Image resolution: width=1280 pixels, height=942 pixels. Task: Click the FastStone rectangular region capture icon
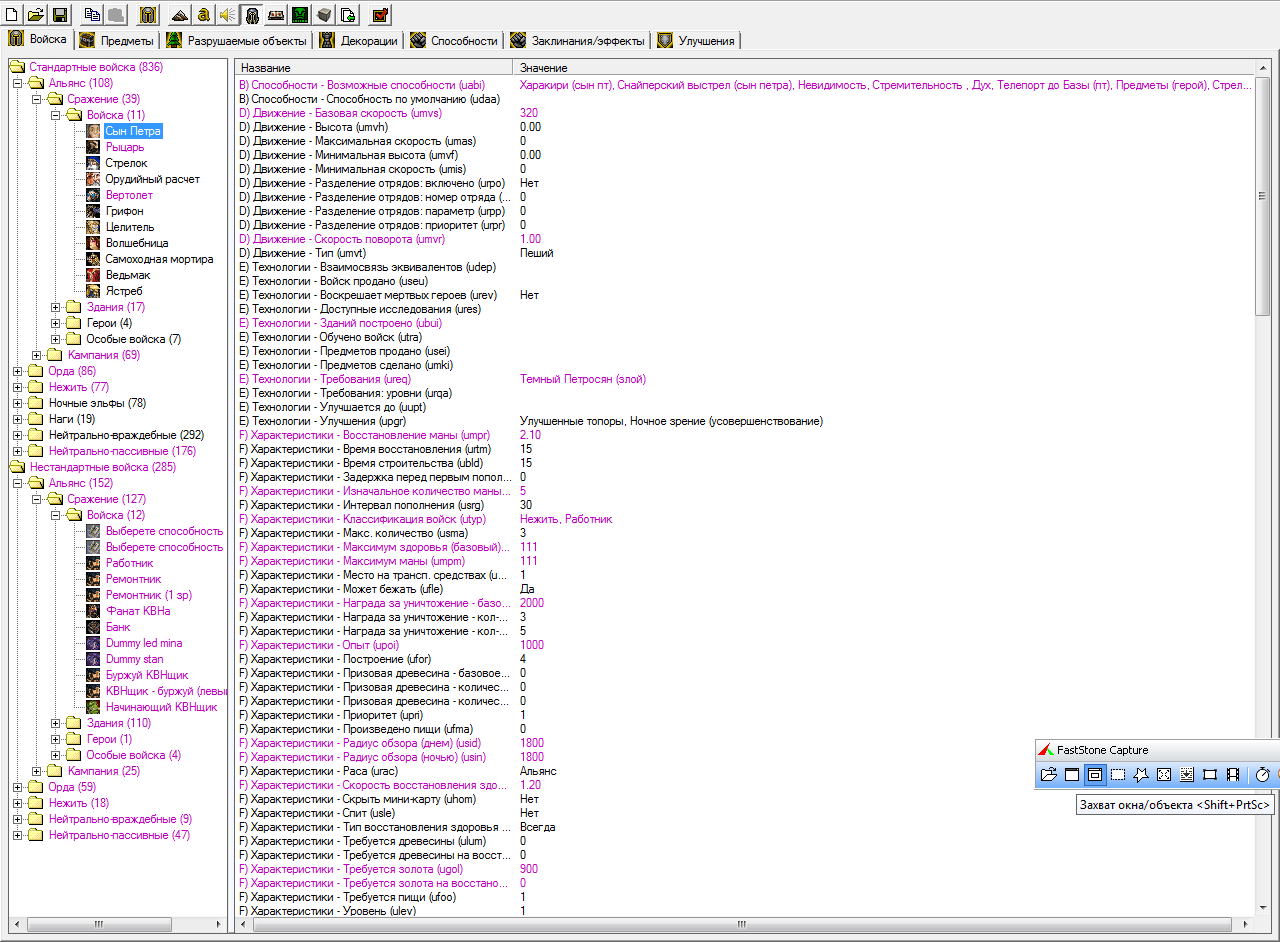click(1118, 774)
